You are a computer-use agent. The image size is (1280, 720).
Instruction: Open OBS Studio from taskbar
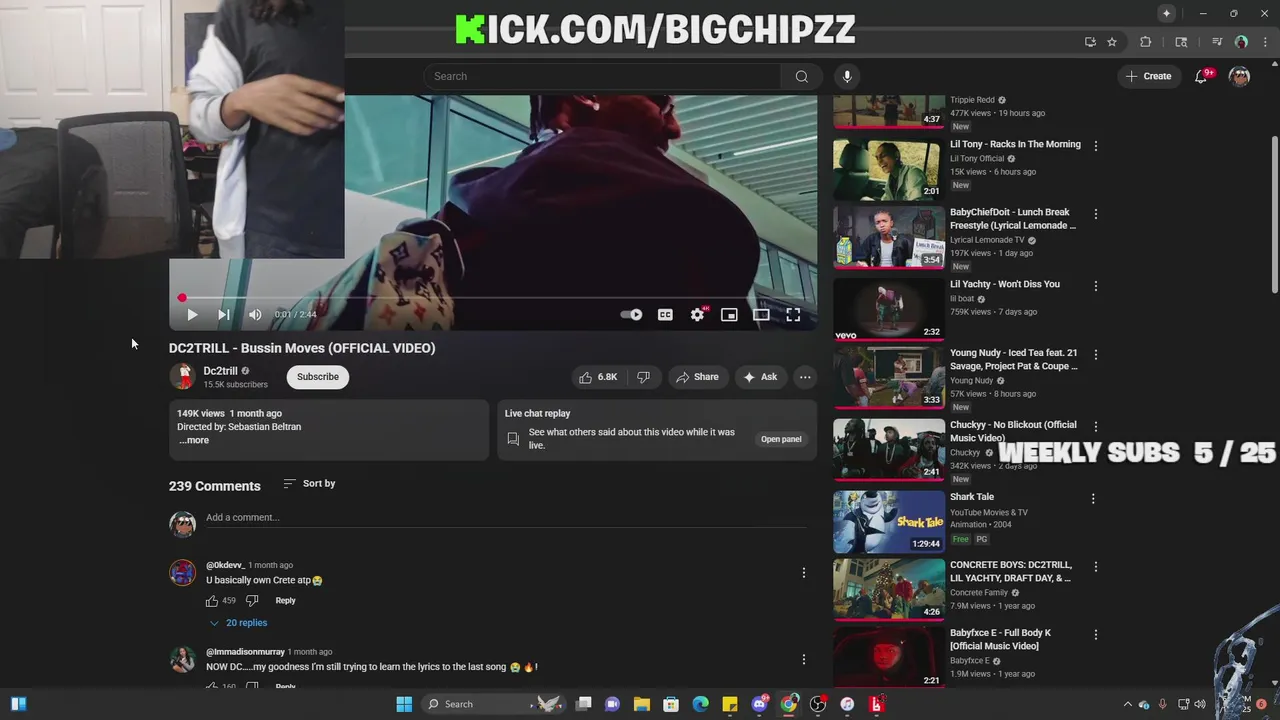(818, 704)
